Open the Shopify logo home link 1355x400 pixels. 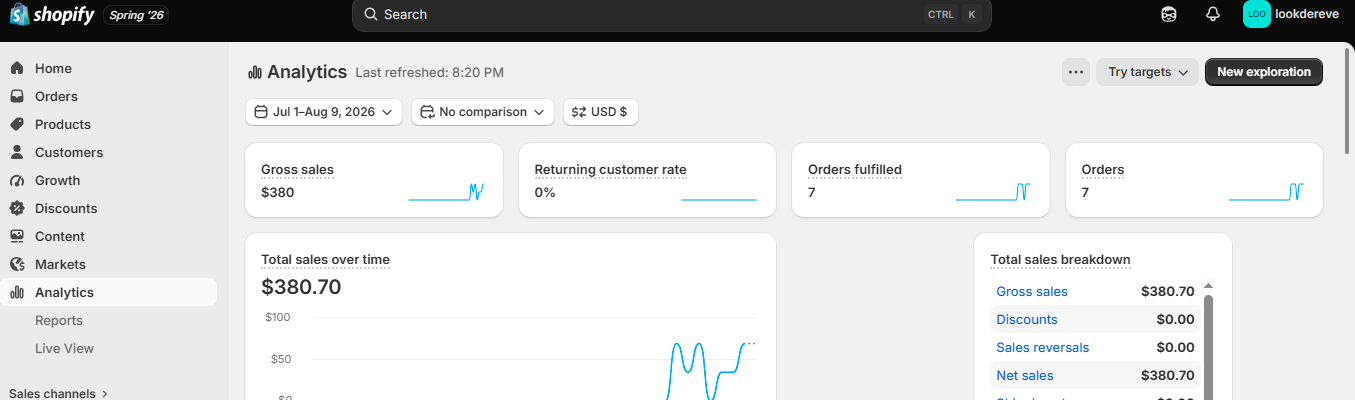tap(52, 15)
